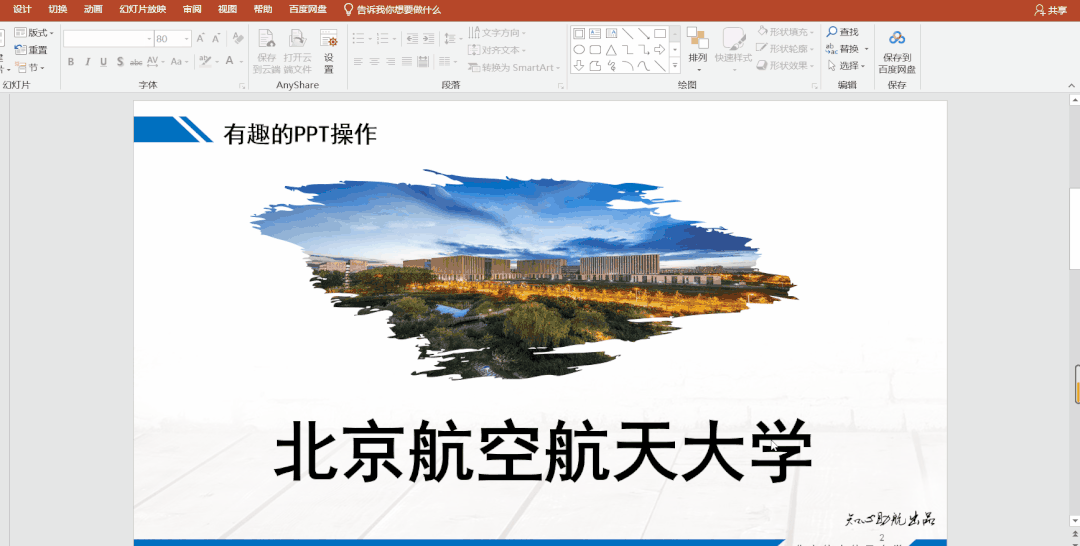This screenshot has width=1080, height=546.
Task: Click the 查找 find button
Action: [x=843, y=32]
